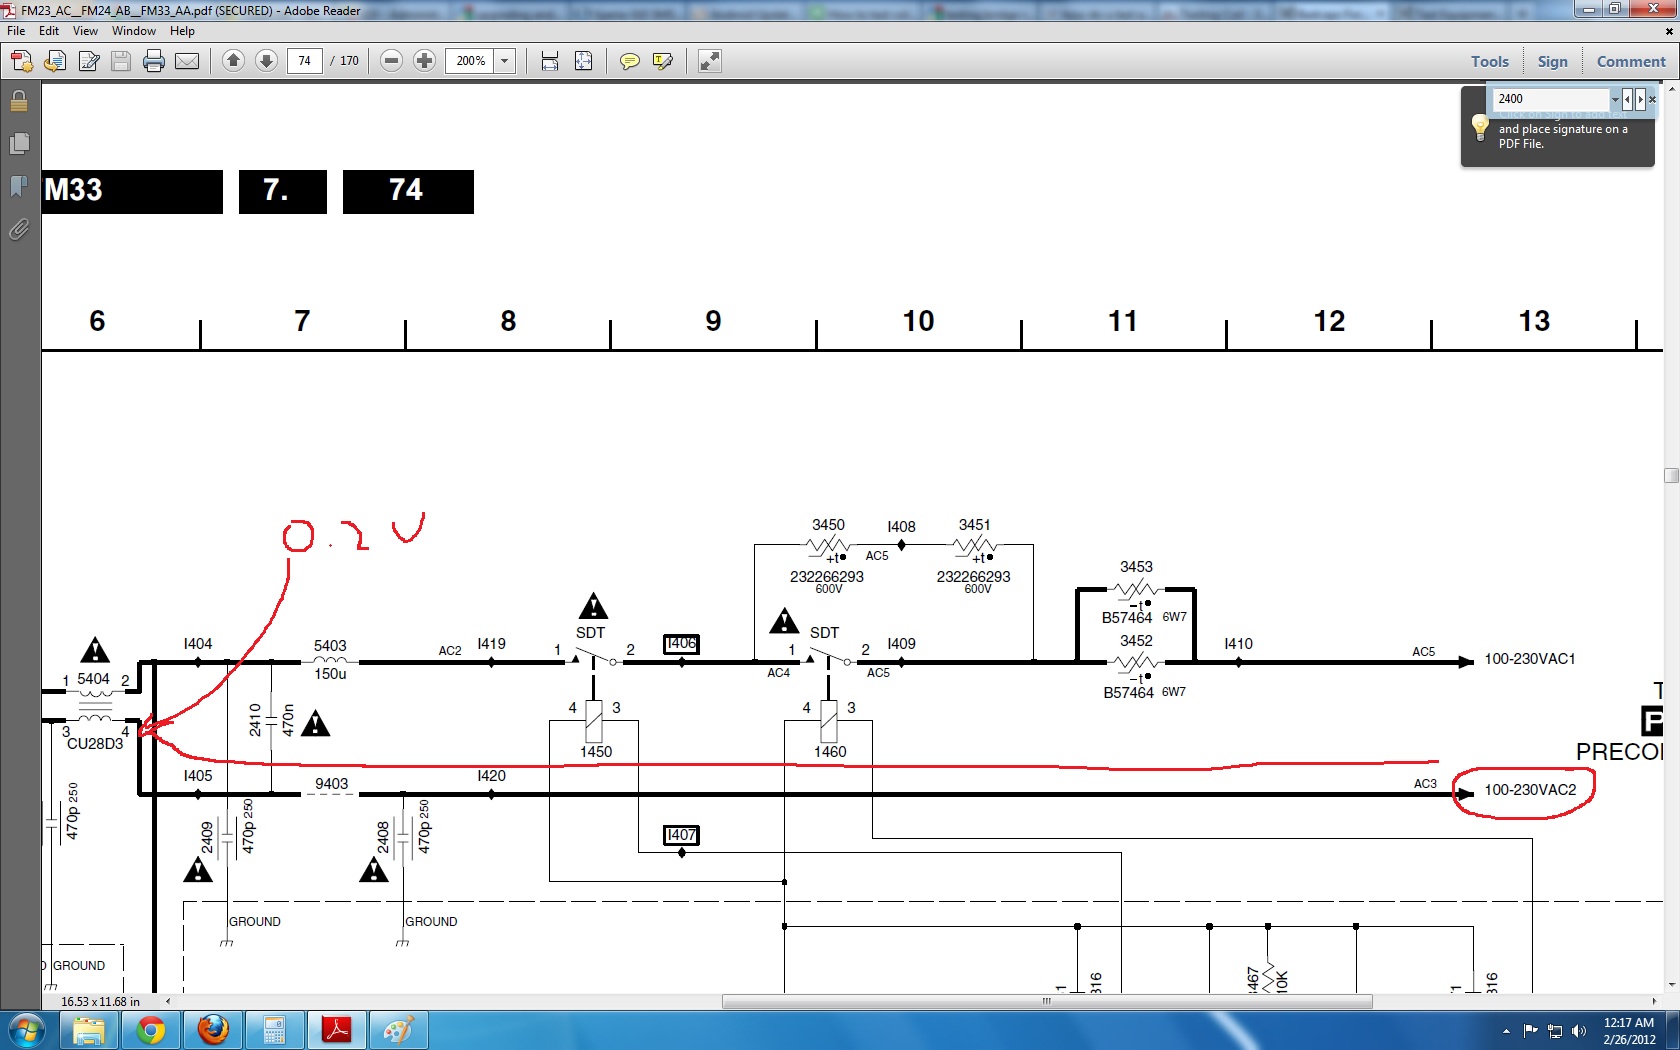The height and width of the screenshot is (1050, 1680).
Task: Open the Edit menu
Action: pos(49,31)
